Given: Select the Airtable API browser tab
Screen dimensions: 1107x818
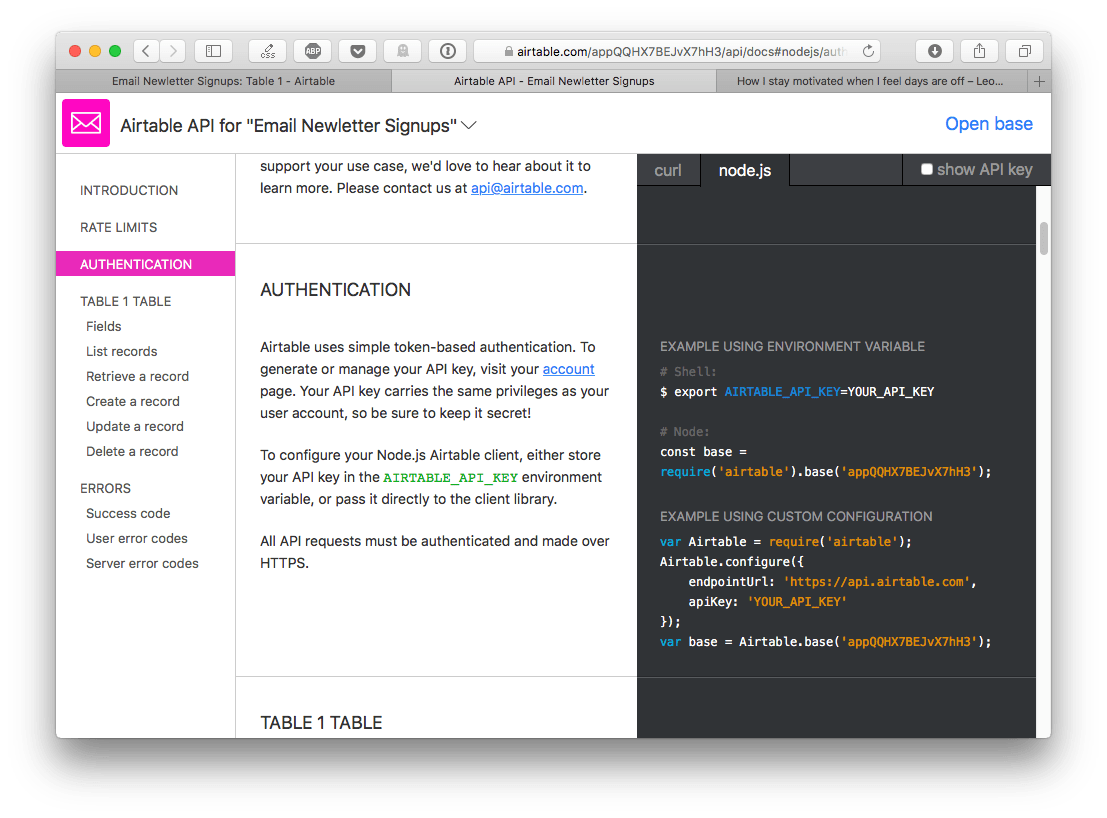Looking at the screenshot, I should point(554,81).
